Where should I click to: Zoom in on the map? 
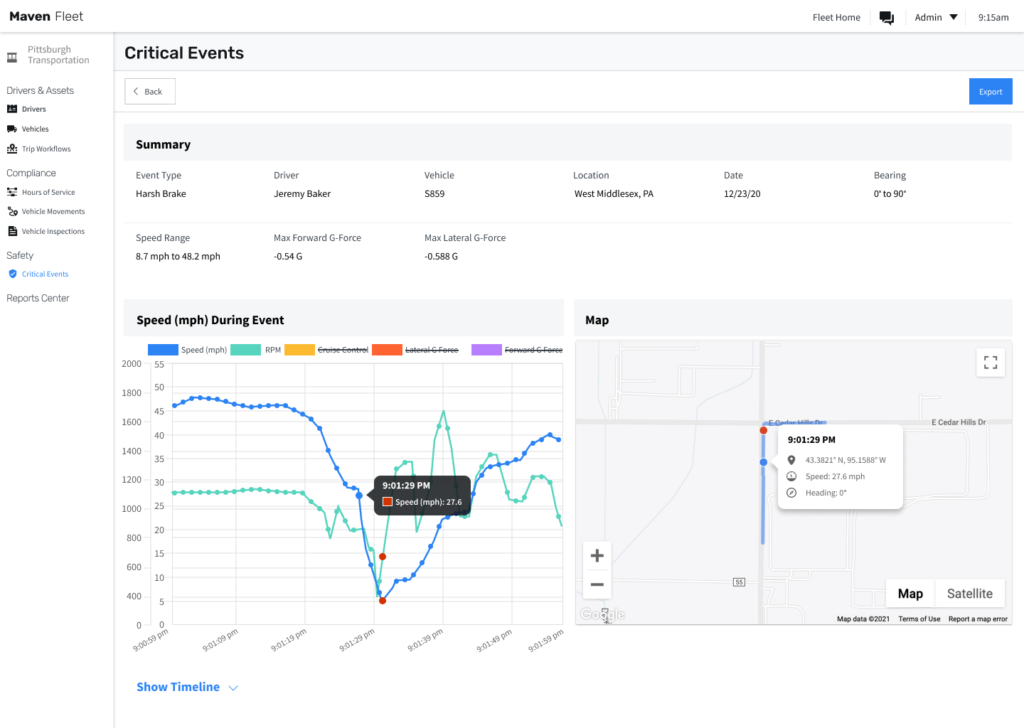click(x=597, y=556)
